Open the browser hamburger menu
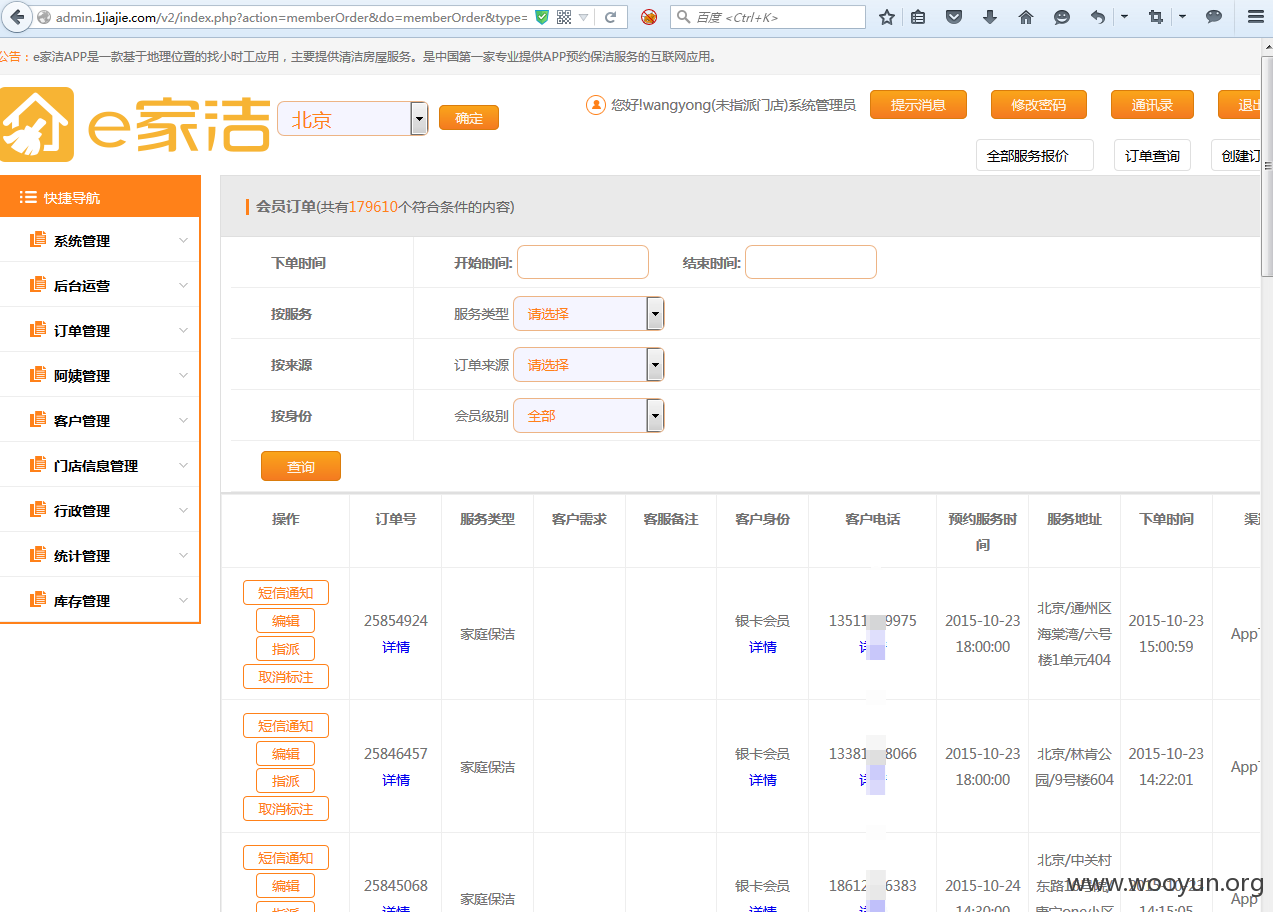The width and height of the screenshot is (1273, 912). coord(1256,17)
